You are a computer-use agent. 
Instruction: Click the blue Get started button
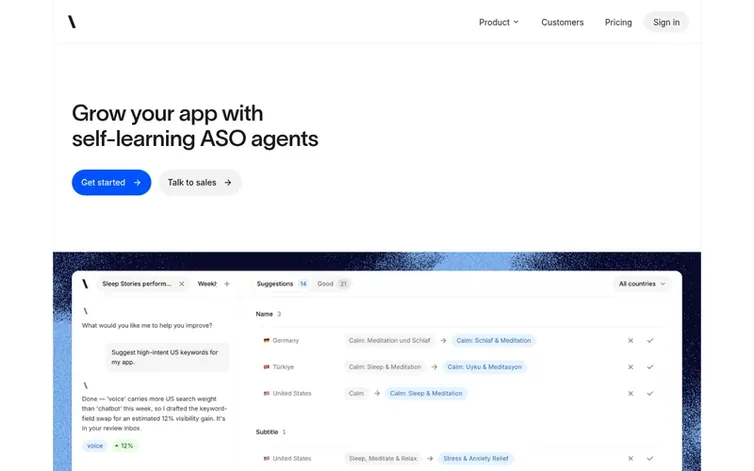pos(111,182)
